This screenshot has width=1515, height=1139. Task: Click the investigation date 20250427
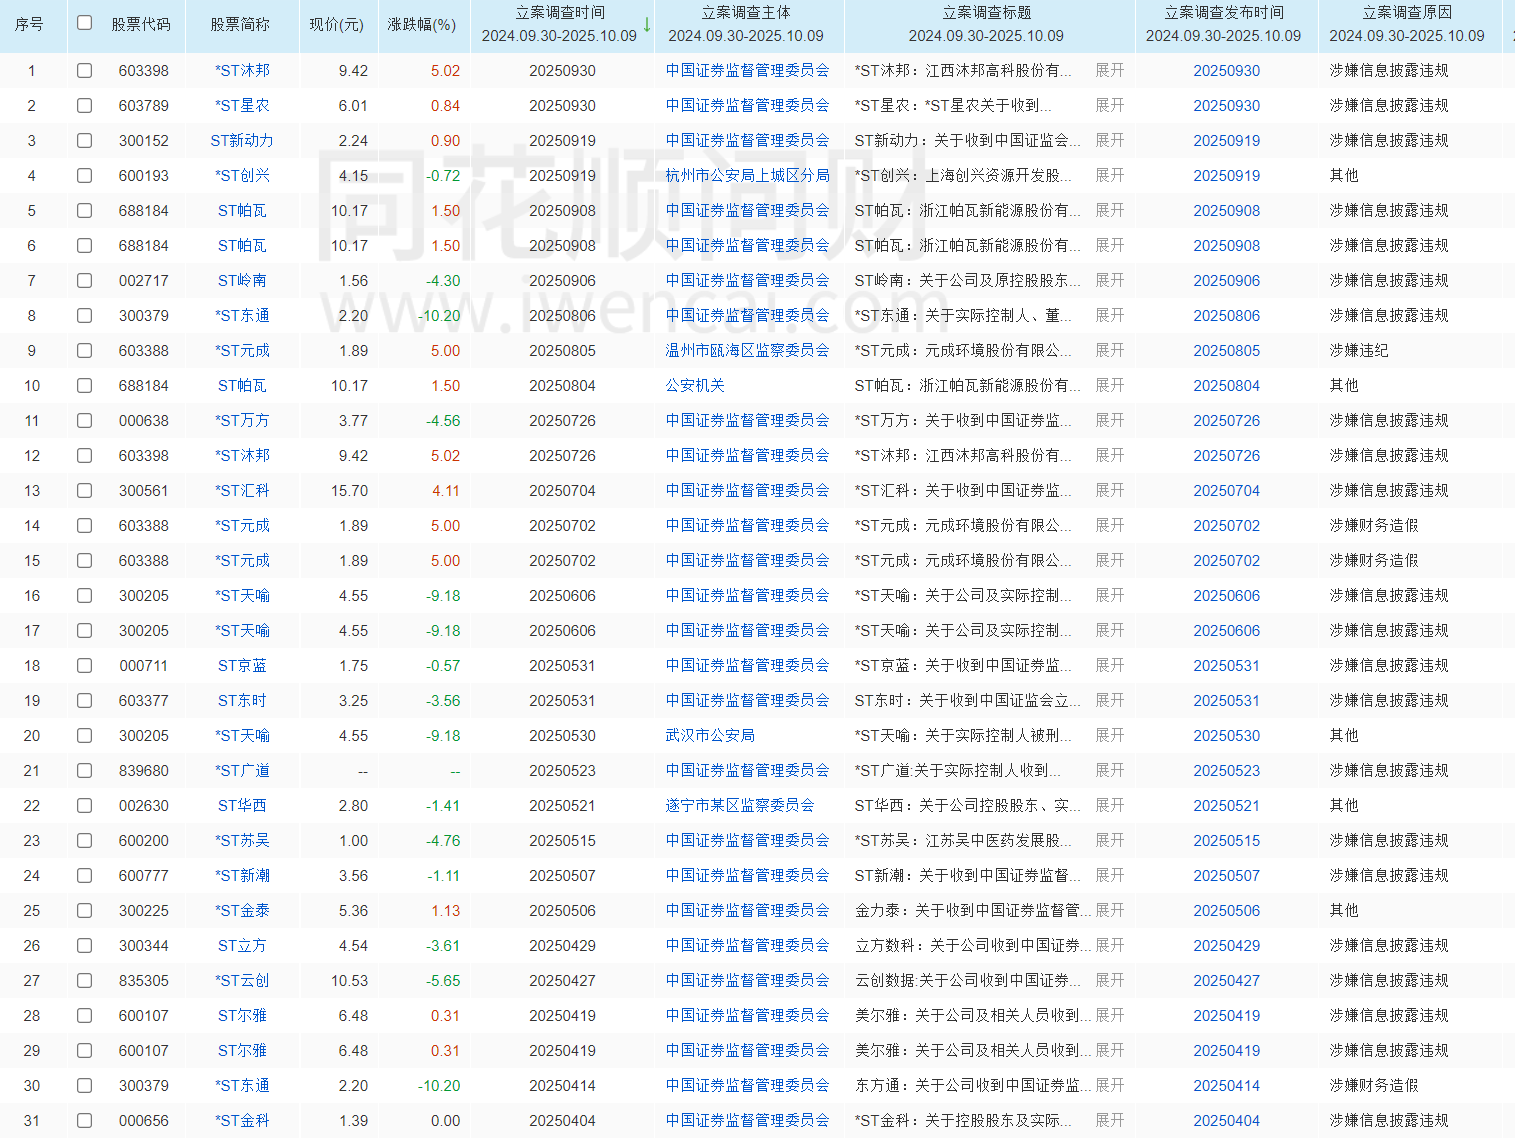tap(563, 981)
